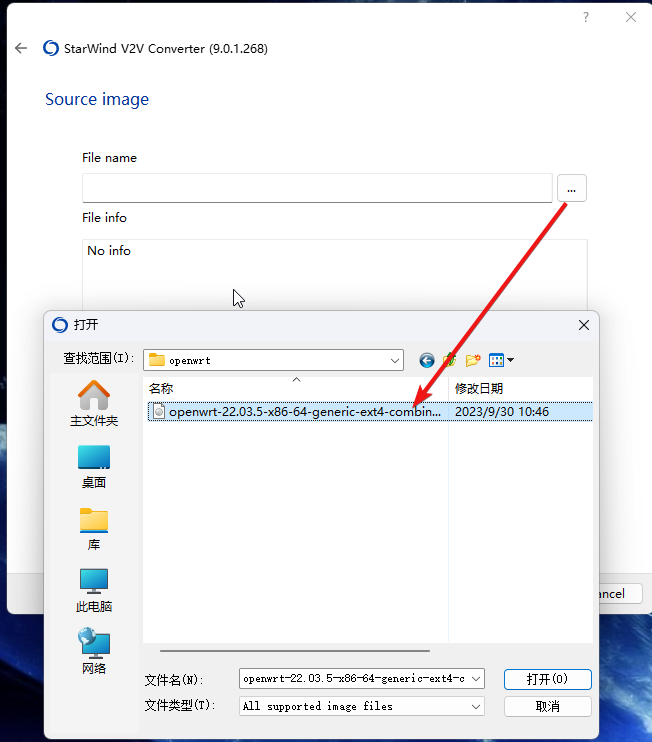Screen dimensions: 652x742
Task: Expand the 文件类型 All supported image files dropdown
Action: pos(361,707)
